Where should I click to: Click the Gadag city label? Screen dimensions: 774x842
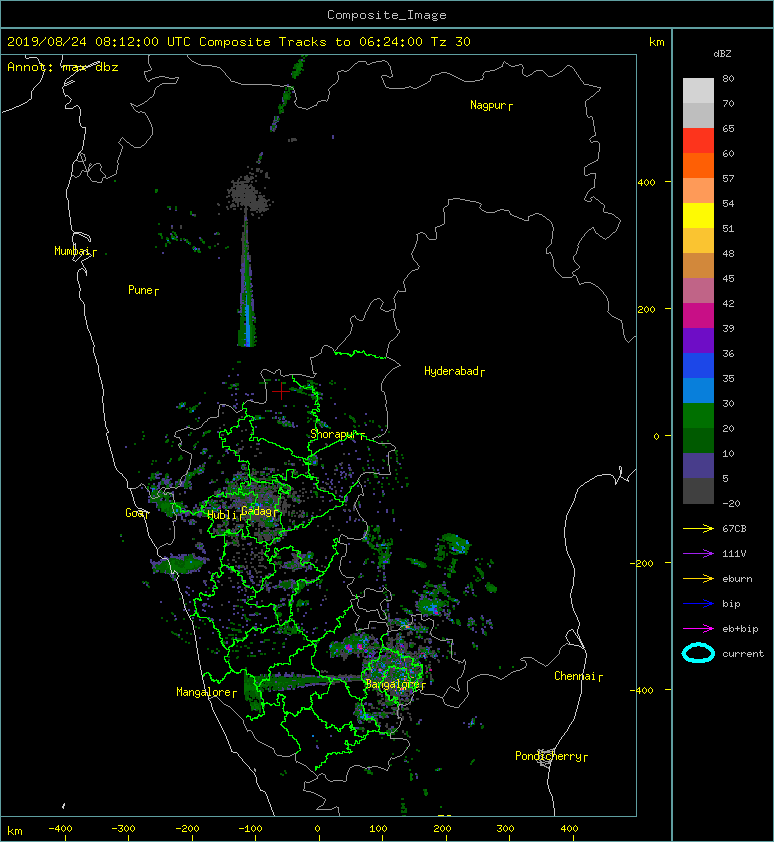tap(257, 511)
